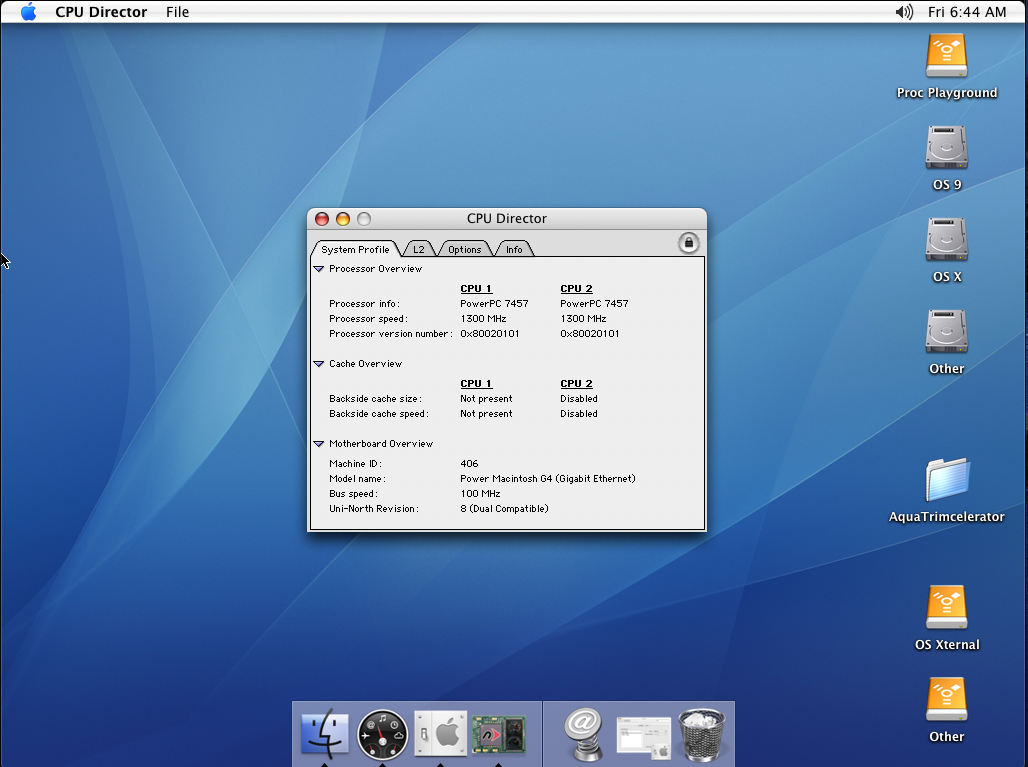This screenshot has width=1028, height=767.
Task: Click the Finder icon in the Dock
Action: point(325,734)
